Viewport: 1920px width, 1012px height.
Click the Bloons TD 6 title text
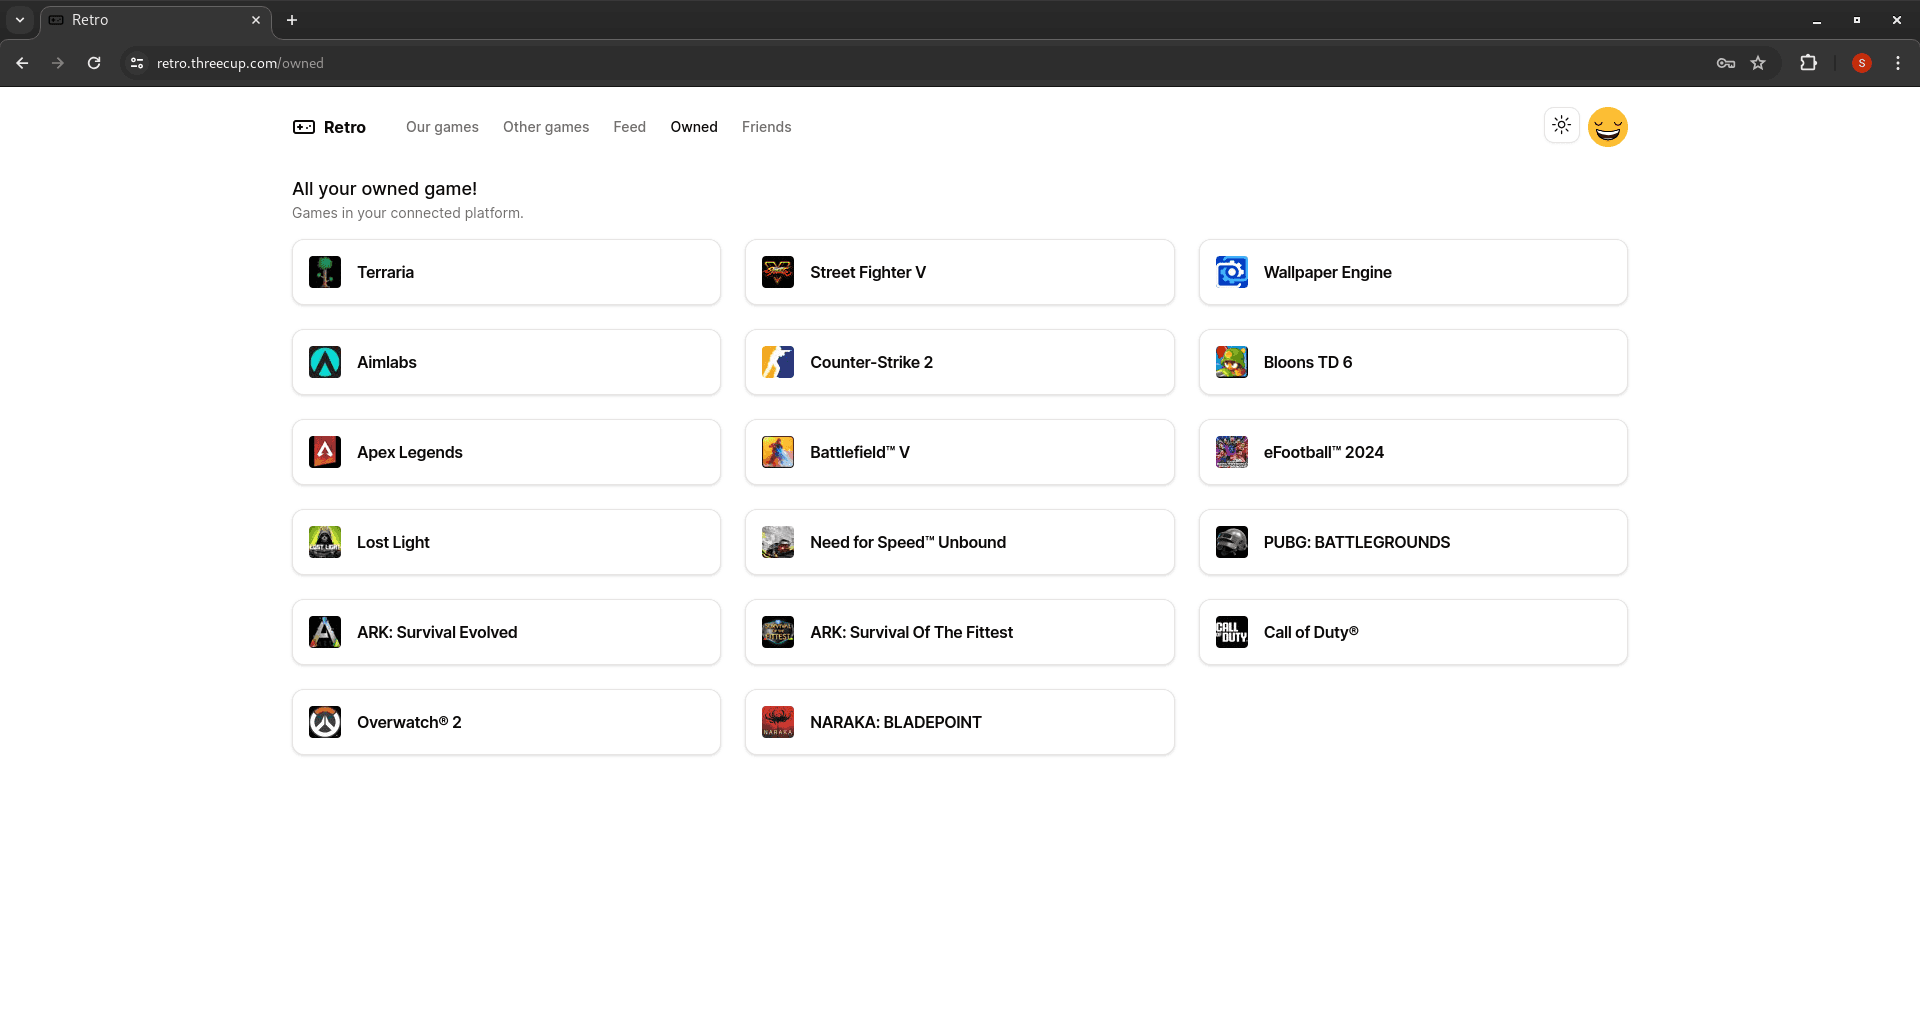click(1308, 362)
